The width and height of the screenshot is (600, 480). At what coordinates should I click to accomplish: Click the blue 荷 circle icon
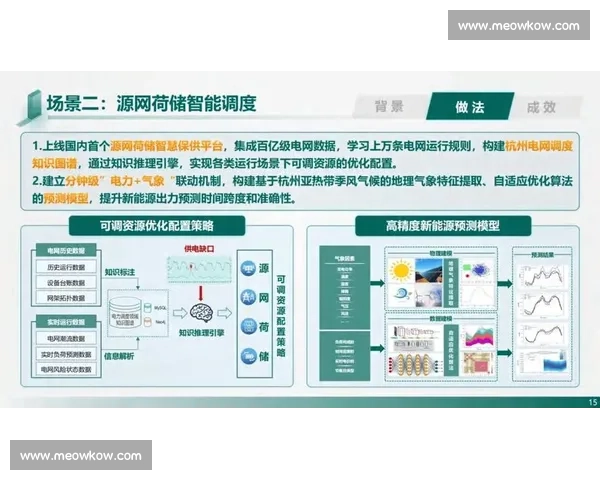(248, 327)
